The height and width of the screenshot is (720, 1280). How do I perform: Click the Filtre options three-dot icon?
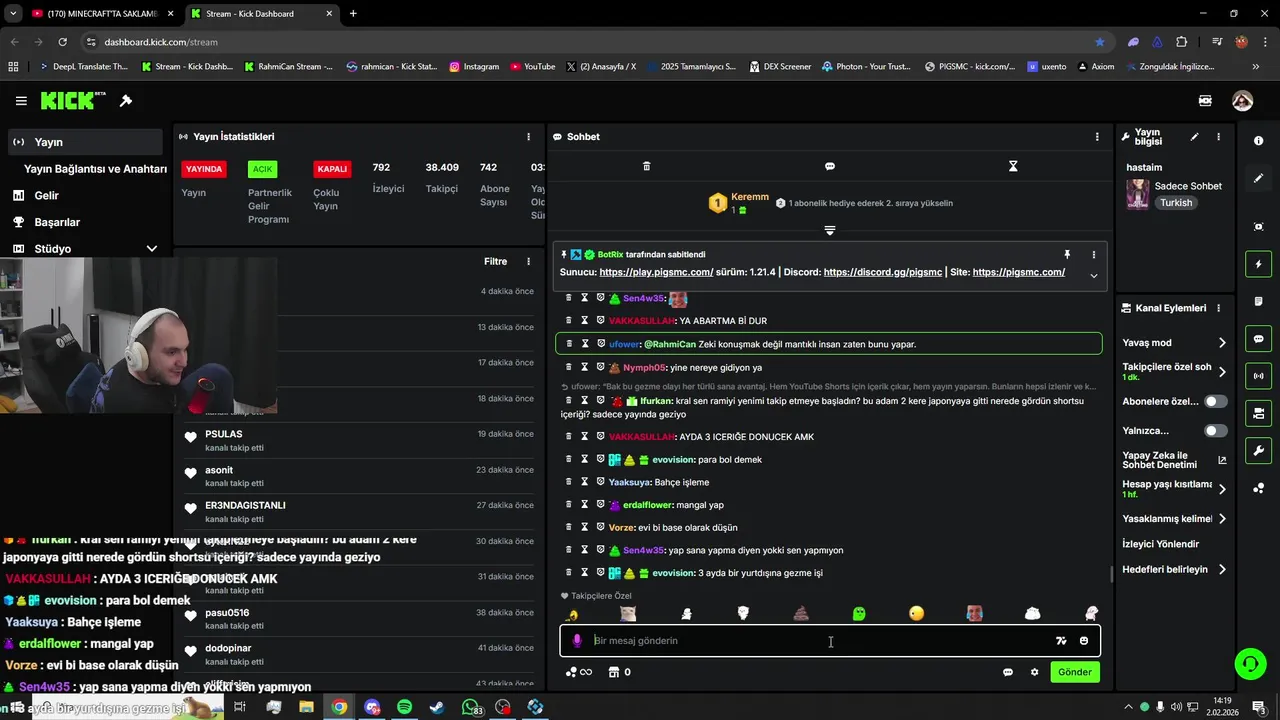coord(529,262)
